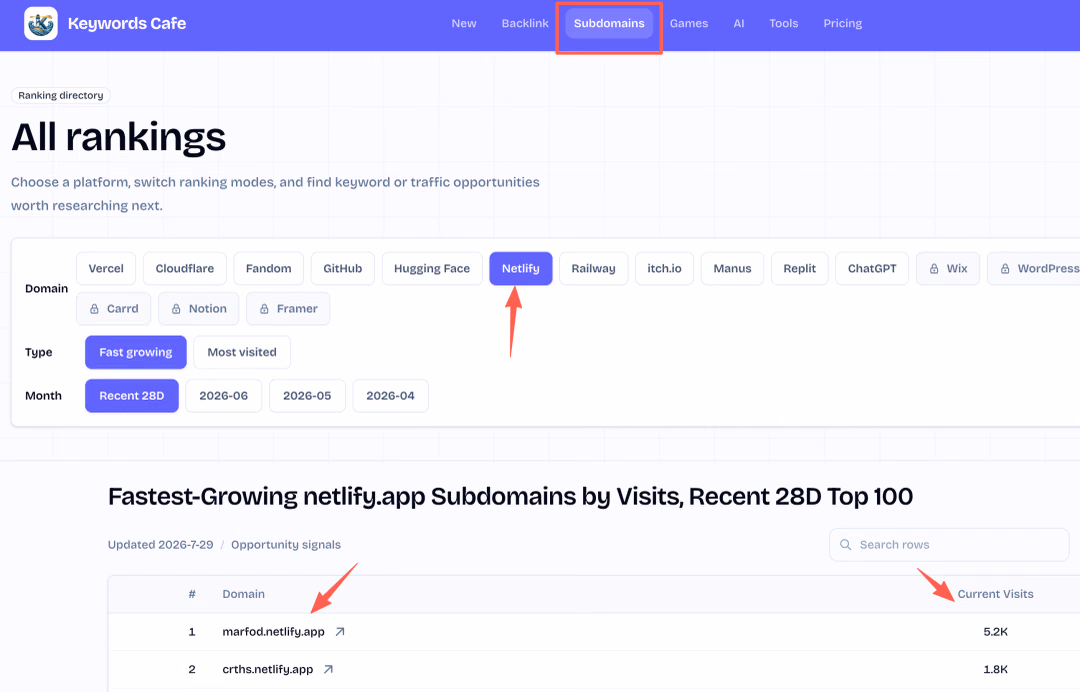
Task: Choose month 2026-04
Action: (x=391, y=396)
